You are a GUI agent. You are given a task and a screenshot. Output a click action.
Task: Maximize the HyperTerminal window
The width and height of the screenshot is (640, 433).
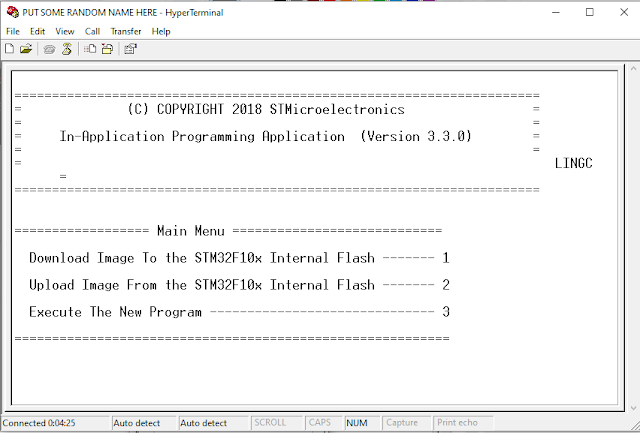point(590,12)
